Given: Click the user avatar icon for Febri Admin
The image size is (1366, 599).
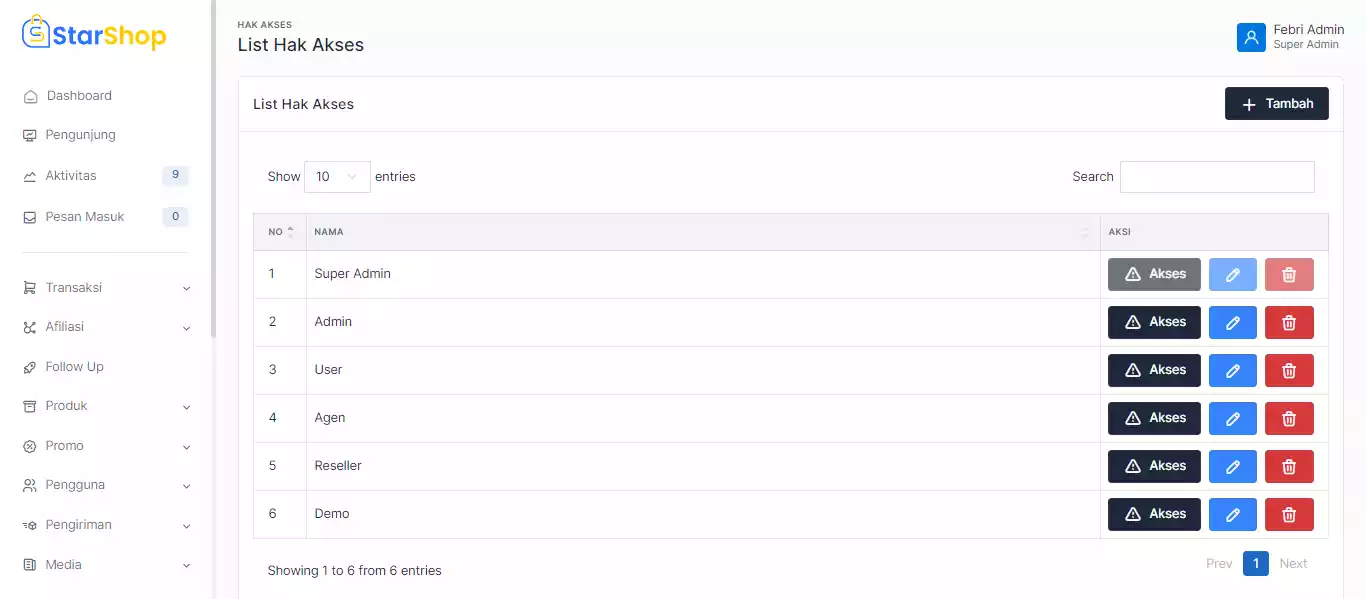Looking at the screenshot, I should 1251,37.
